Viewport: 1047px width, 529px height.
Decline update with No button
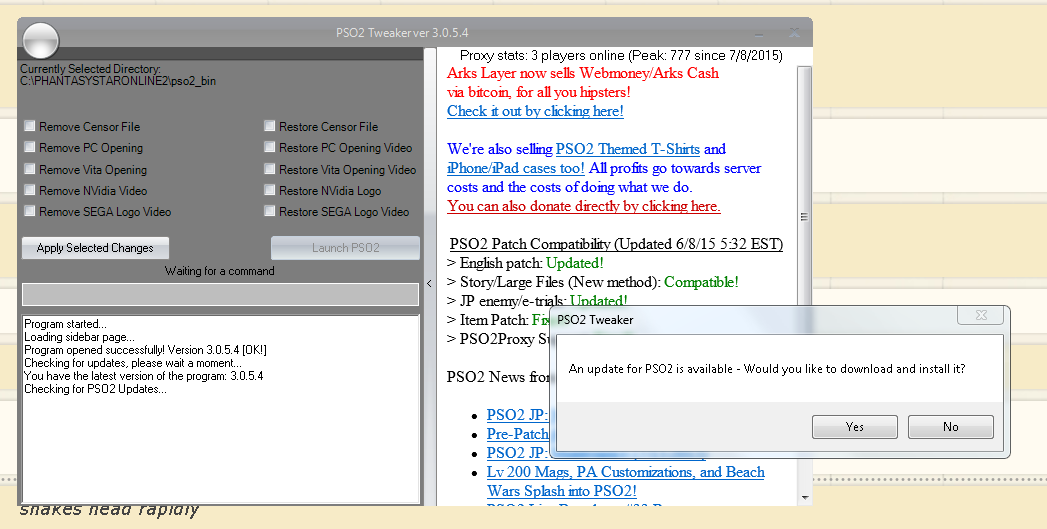click(951, 427)
